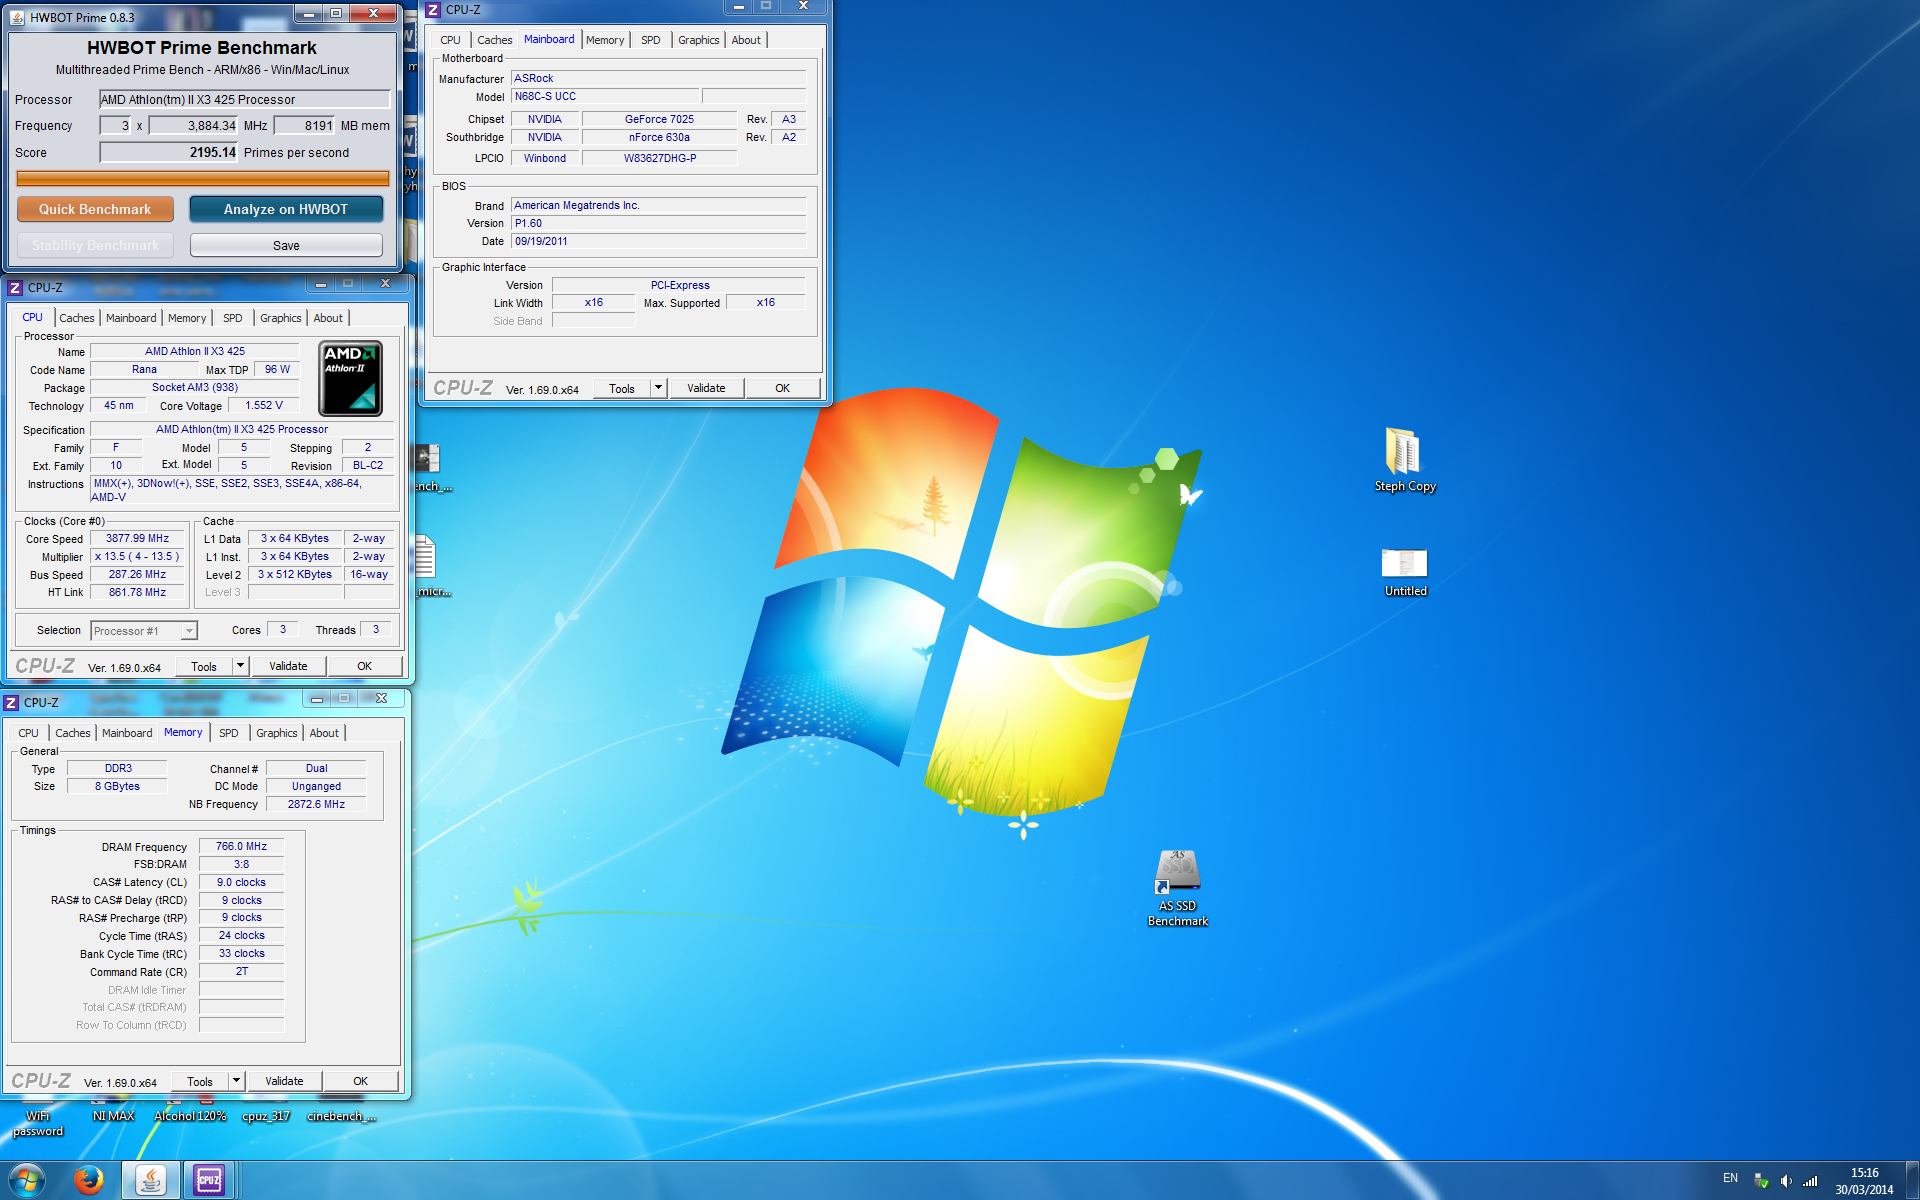Select Mainboard tab in CPU-Z Memory window
This screenshot has width=1920, height=1200.
pyautogui.click(x=127, y=733)
